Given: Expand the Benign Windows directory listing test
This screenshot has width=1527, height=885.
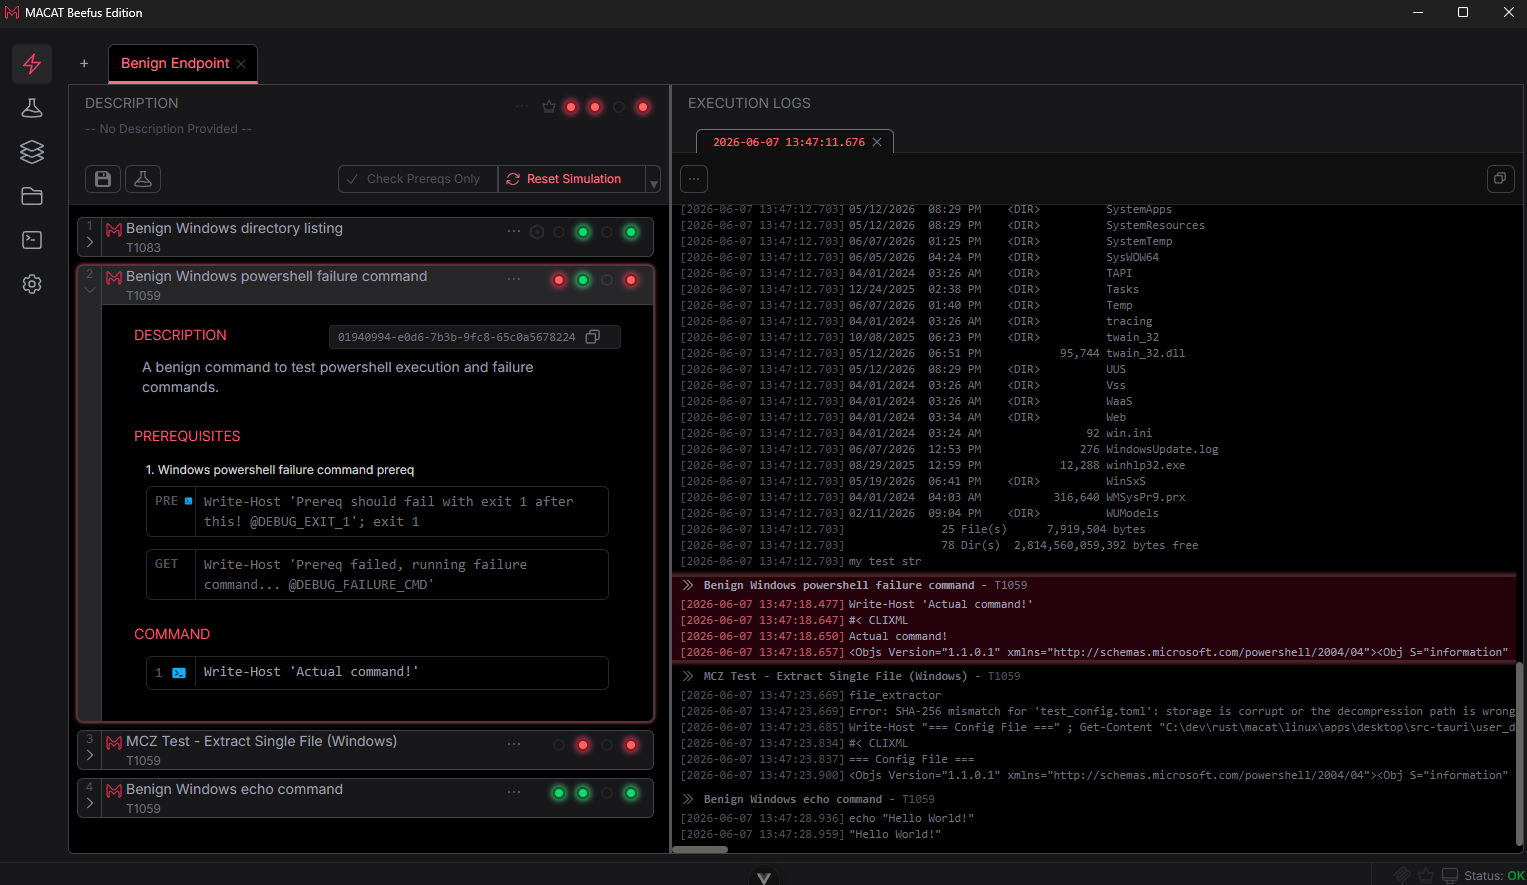Looking at the screenshot, I should pos(90,242).
